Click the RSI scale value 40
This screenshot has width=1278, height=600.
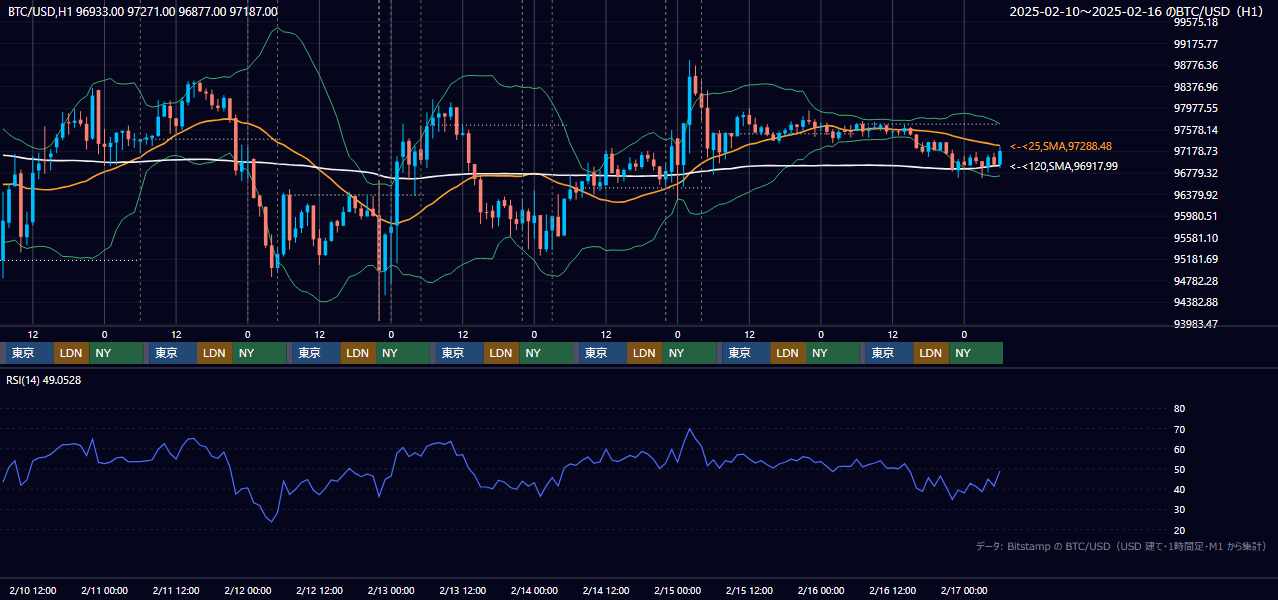[1179, 489]
